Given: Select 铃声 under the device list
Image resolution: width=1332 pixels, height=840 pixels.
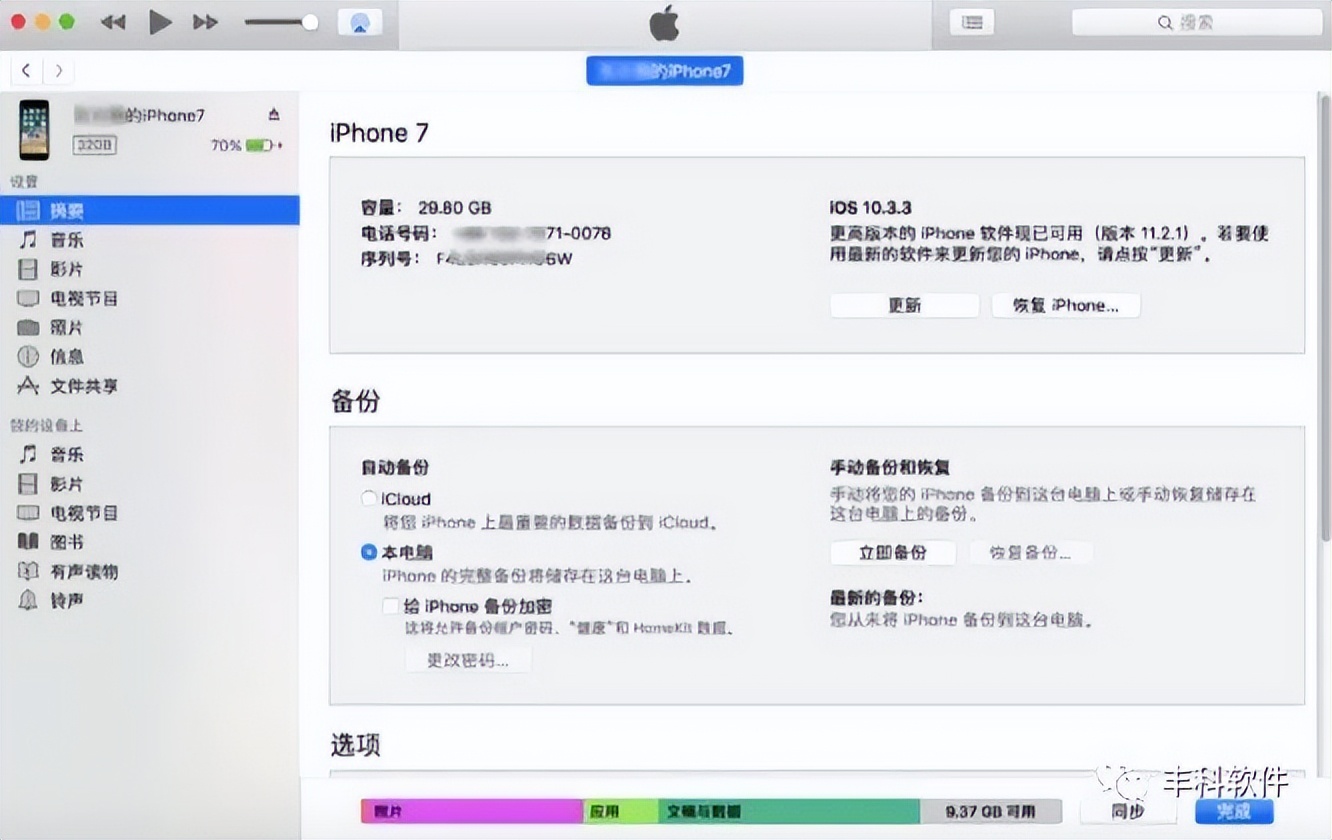Looking at the screenshot, I should point(60,599).
